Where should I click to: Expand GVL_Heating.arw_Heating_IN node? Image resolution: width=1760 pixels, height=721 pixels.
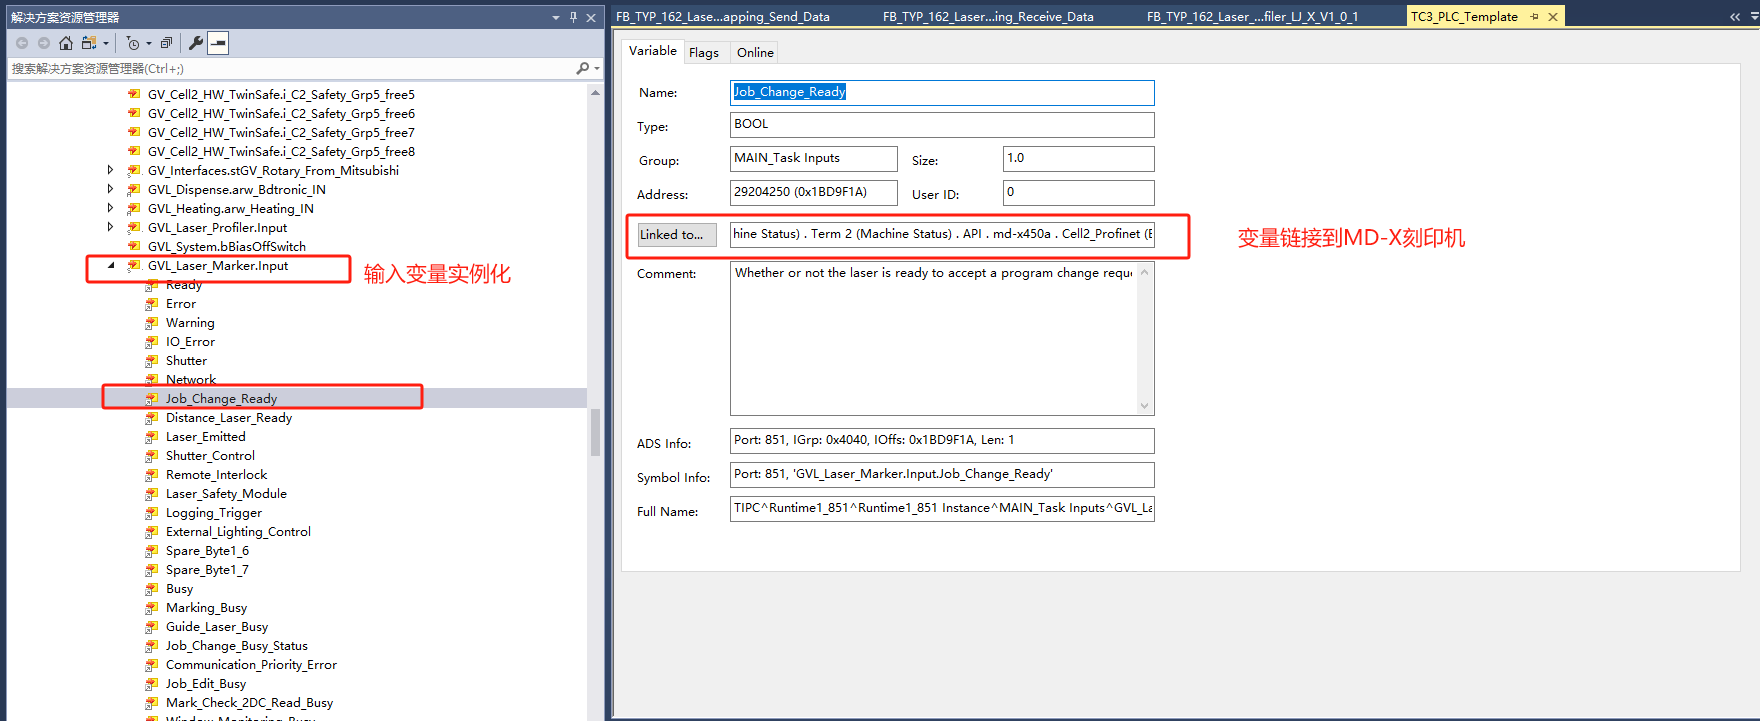111,208
